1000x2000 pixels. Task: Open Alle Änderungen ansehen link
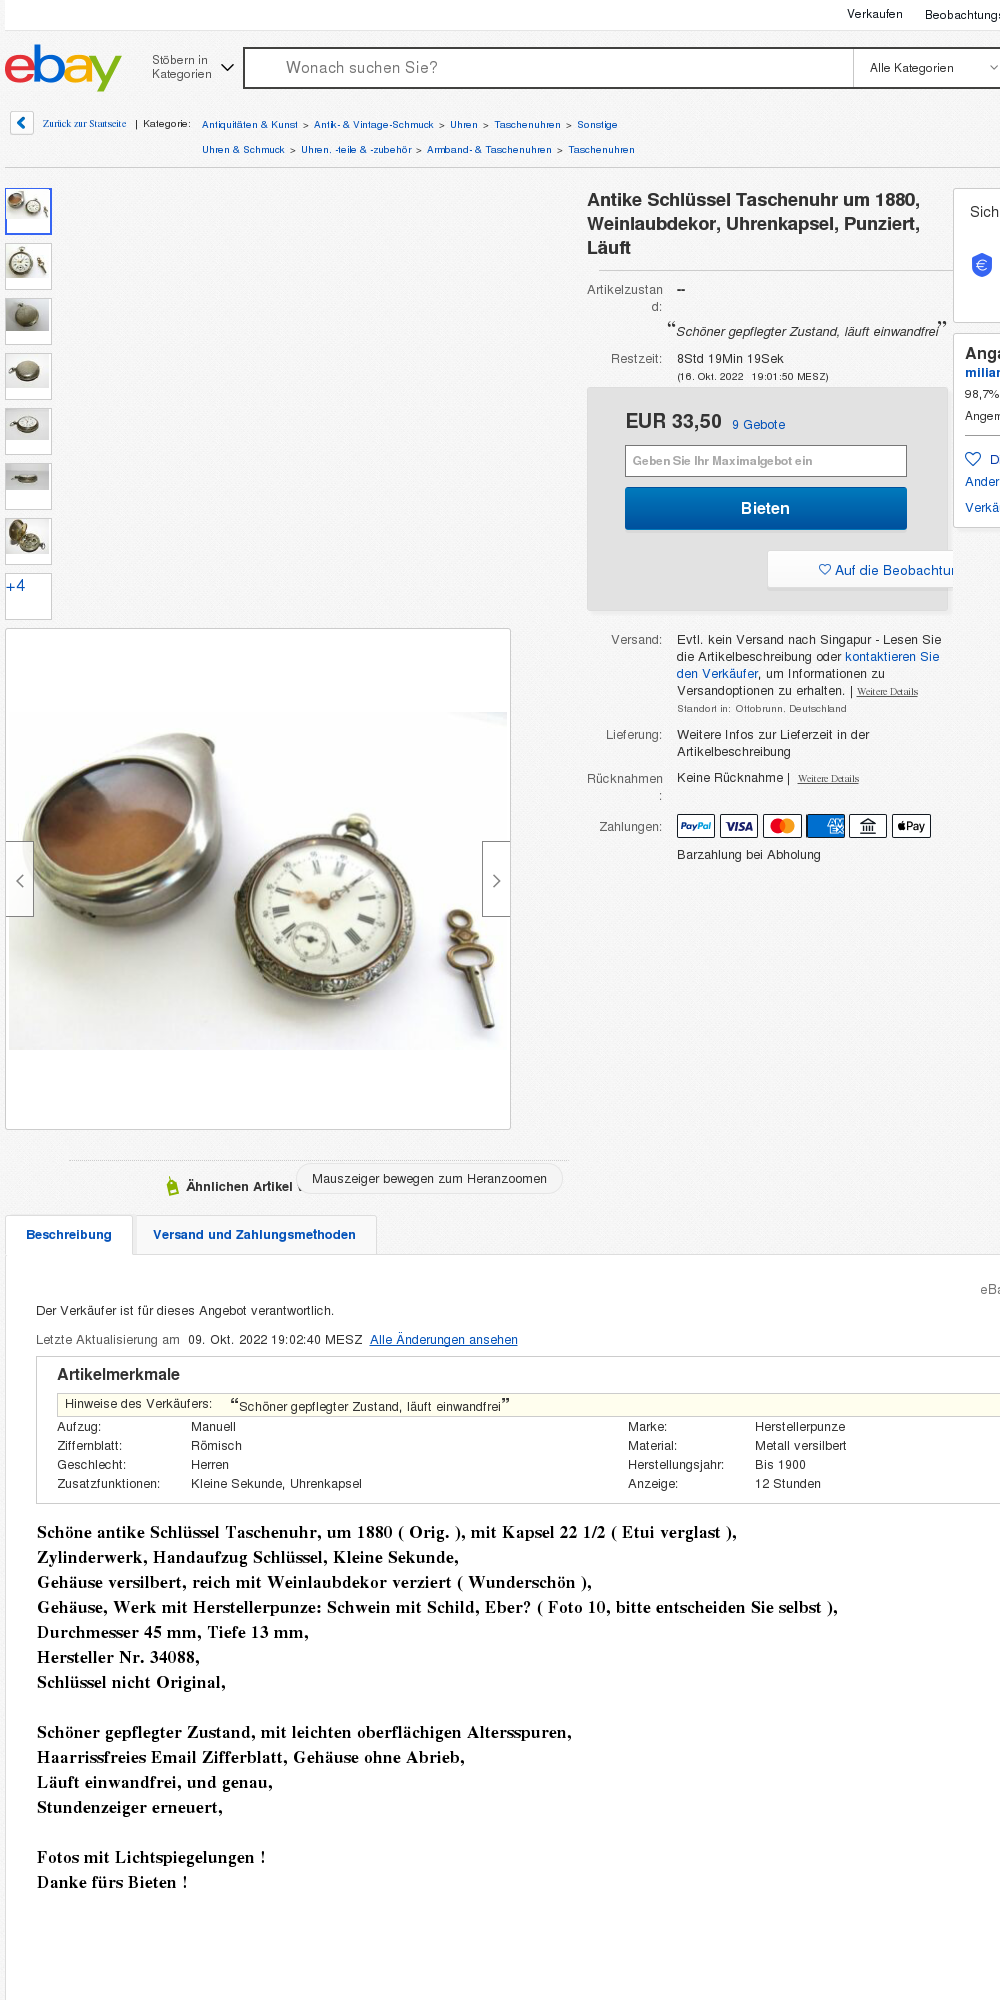444,1339
